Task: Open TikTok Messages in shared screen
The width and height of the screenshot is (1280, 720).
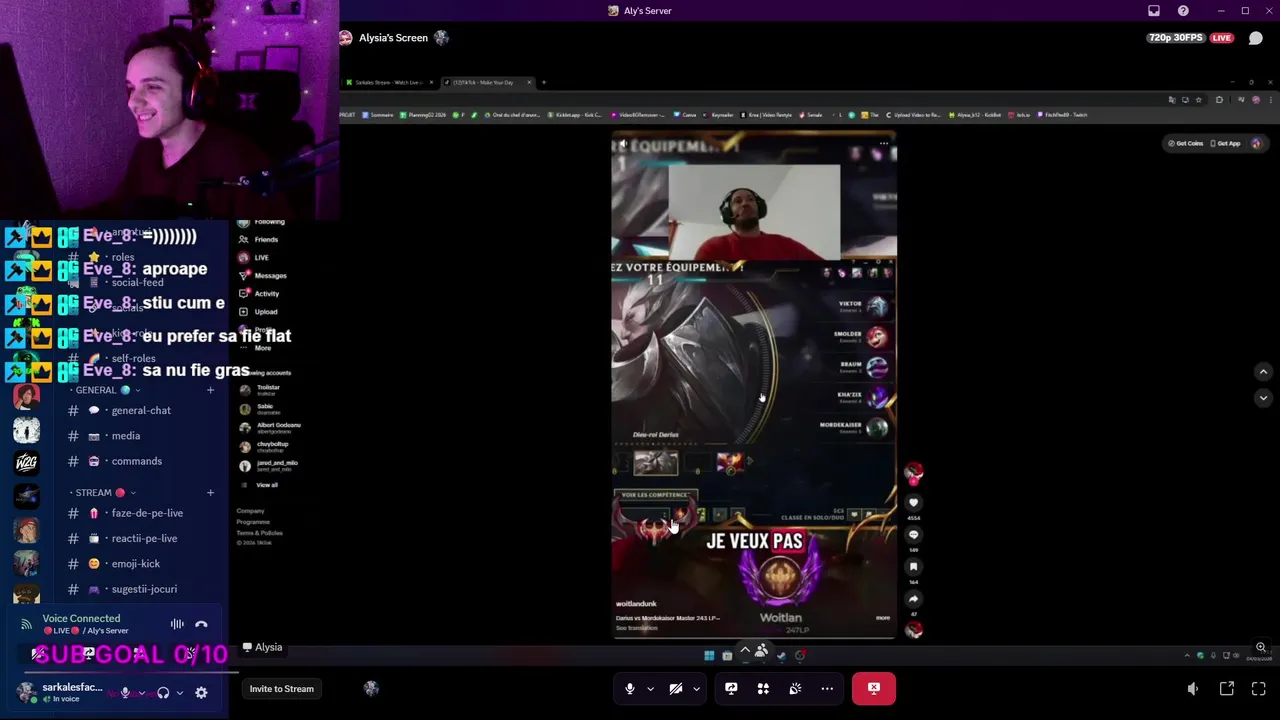Action: point(263,276)
